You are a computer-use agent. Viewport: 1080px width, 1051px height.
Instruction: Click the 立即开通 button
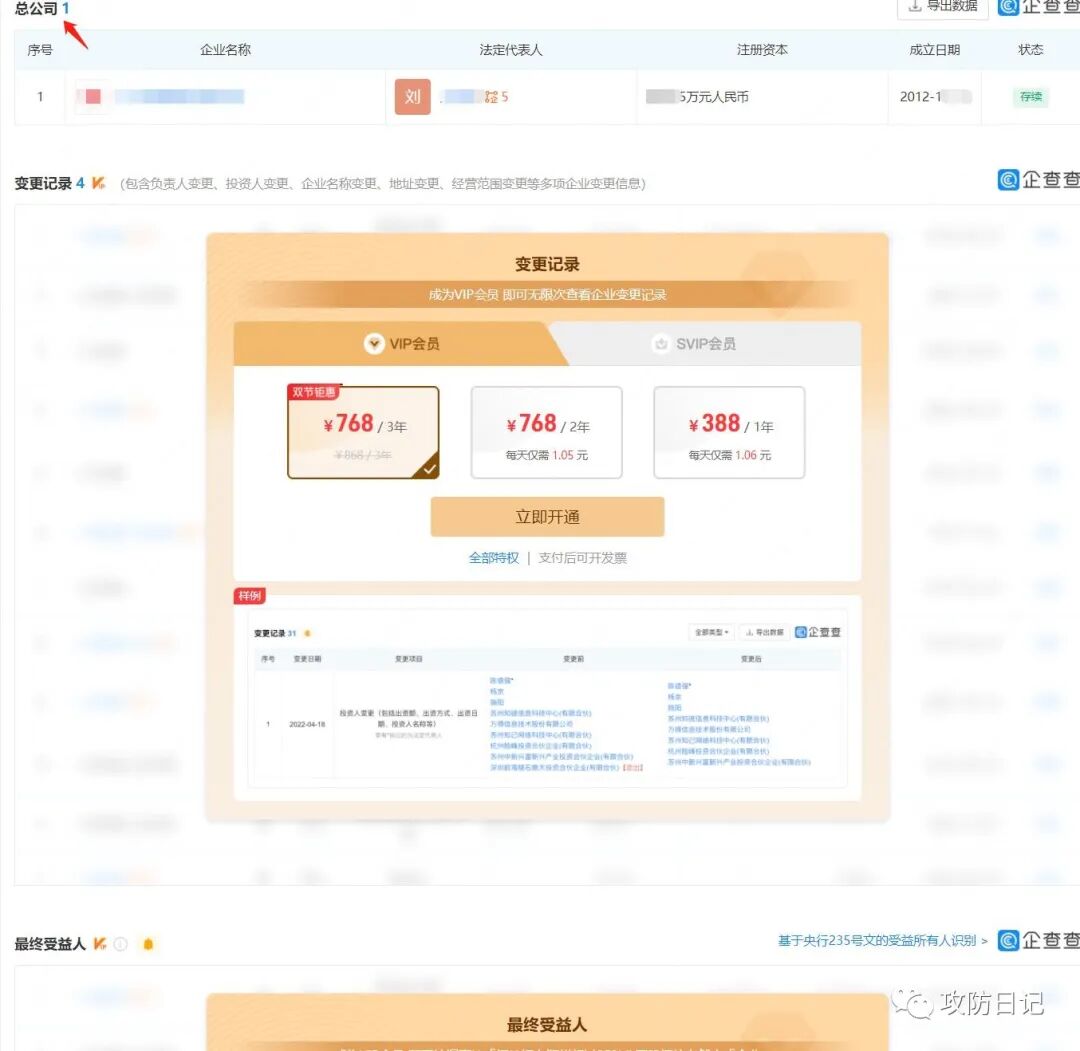click(x=548, y=517)
